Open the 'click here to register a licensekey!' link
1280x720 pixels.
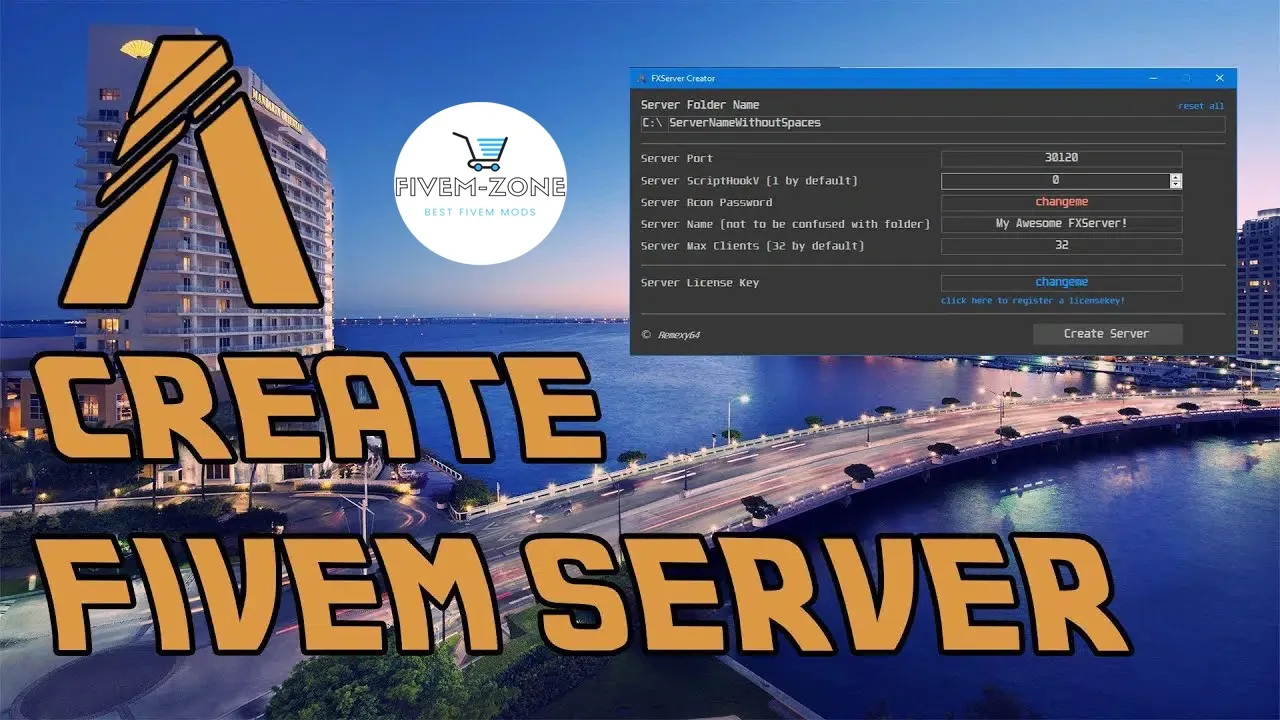pyautogui.click(x=1032, y=300)
